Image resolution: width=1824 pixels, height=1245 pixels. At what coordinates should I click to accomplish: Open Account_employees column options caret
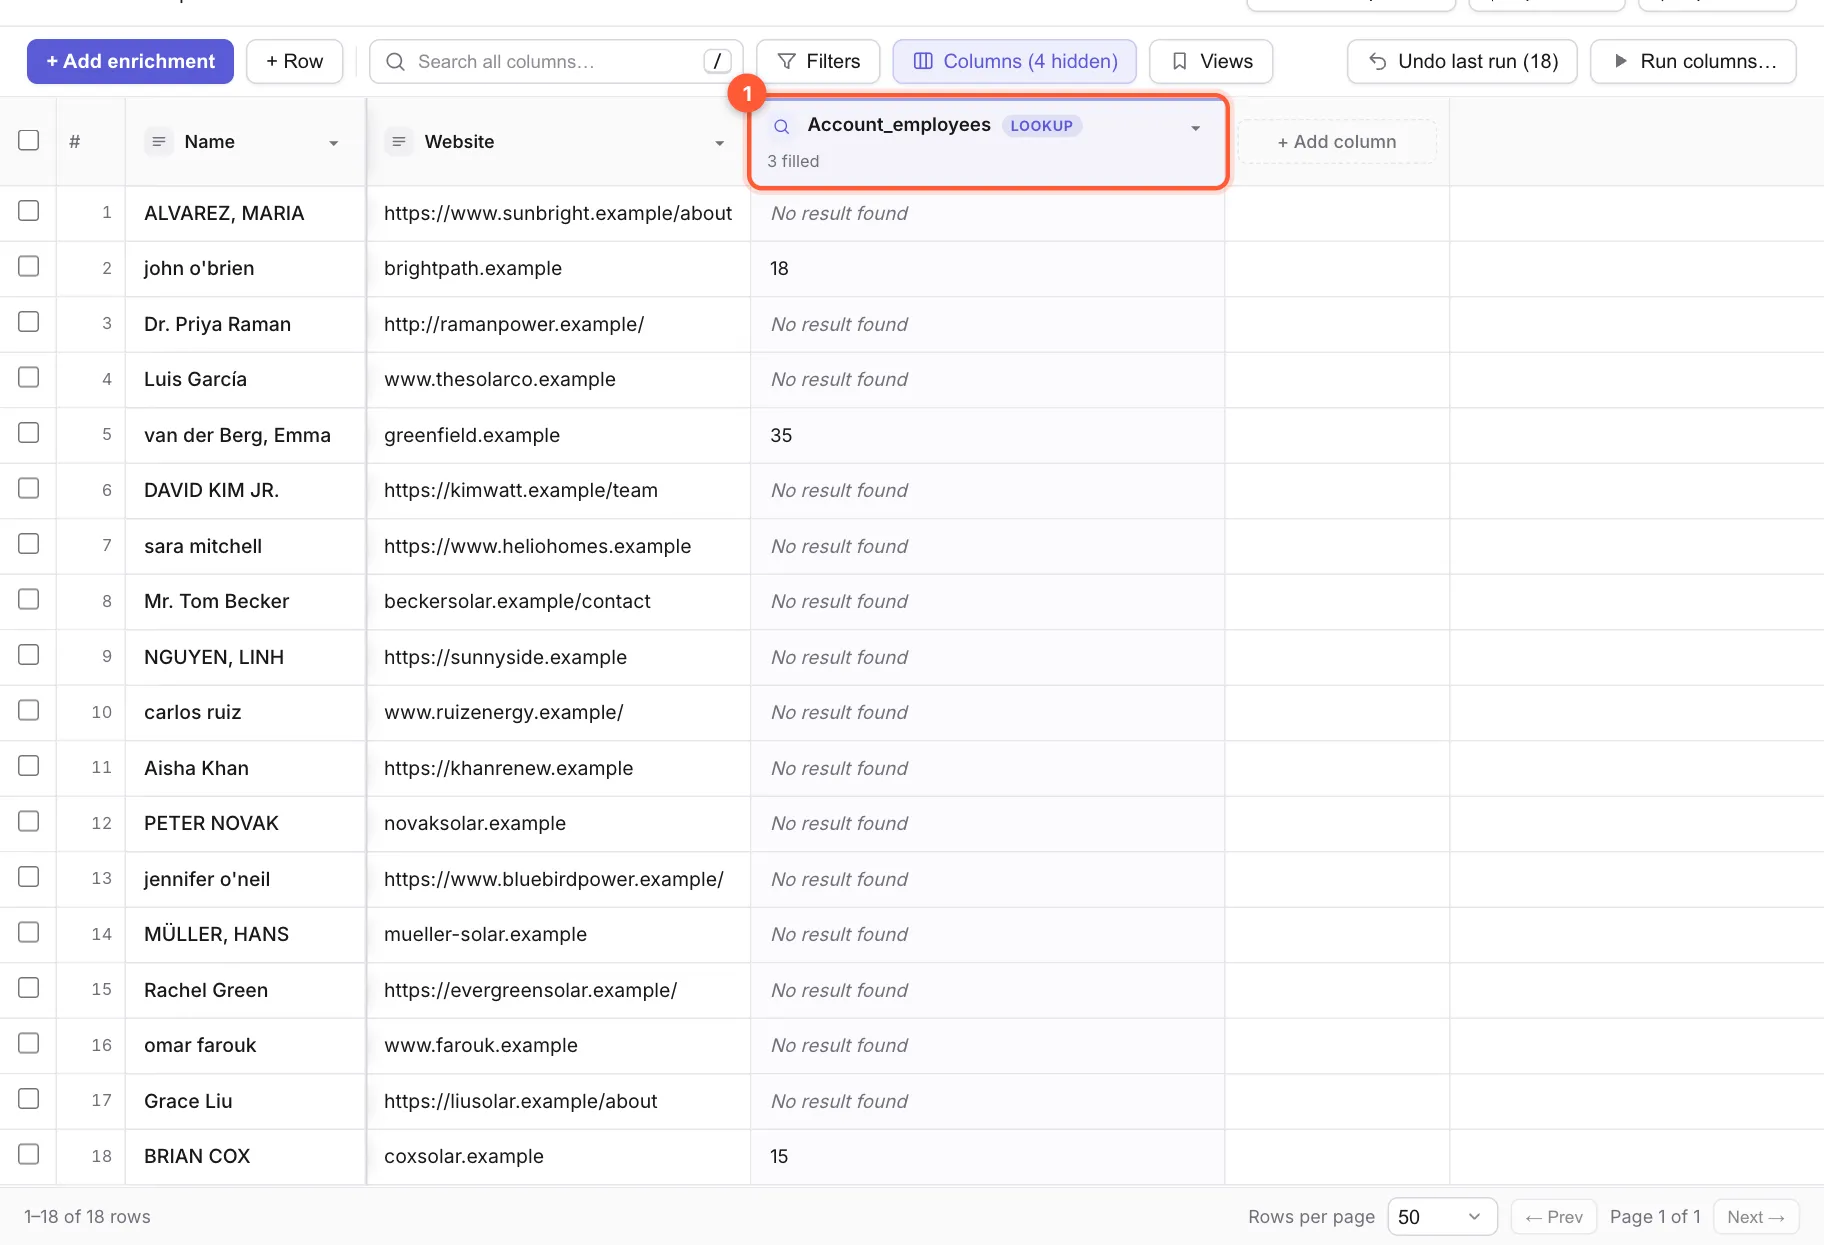[1195, 128]
